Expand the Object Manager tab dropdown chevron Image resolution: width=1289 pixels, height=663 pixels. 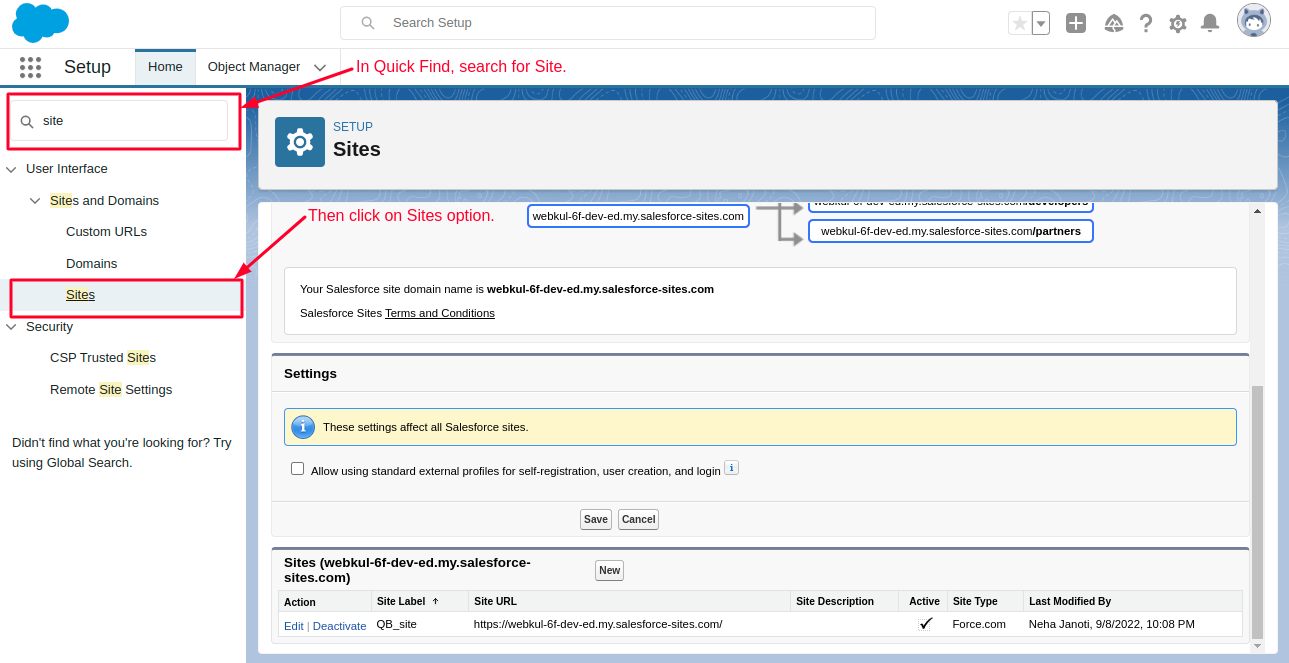click(320, 67)
